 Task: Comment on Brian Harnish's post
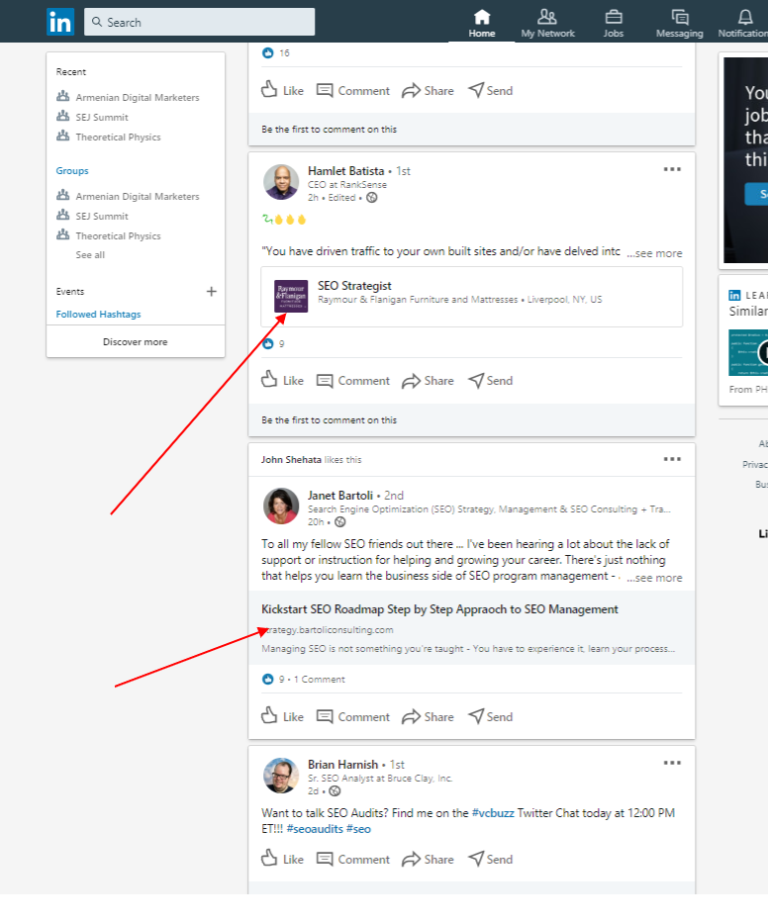click(353, 859)
